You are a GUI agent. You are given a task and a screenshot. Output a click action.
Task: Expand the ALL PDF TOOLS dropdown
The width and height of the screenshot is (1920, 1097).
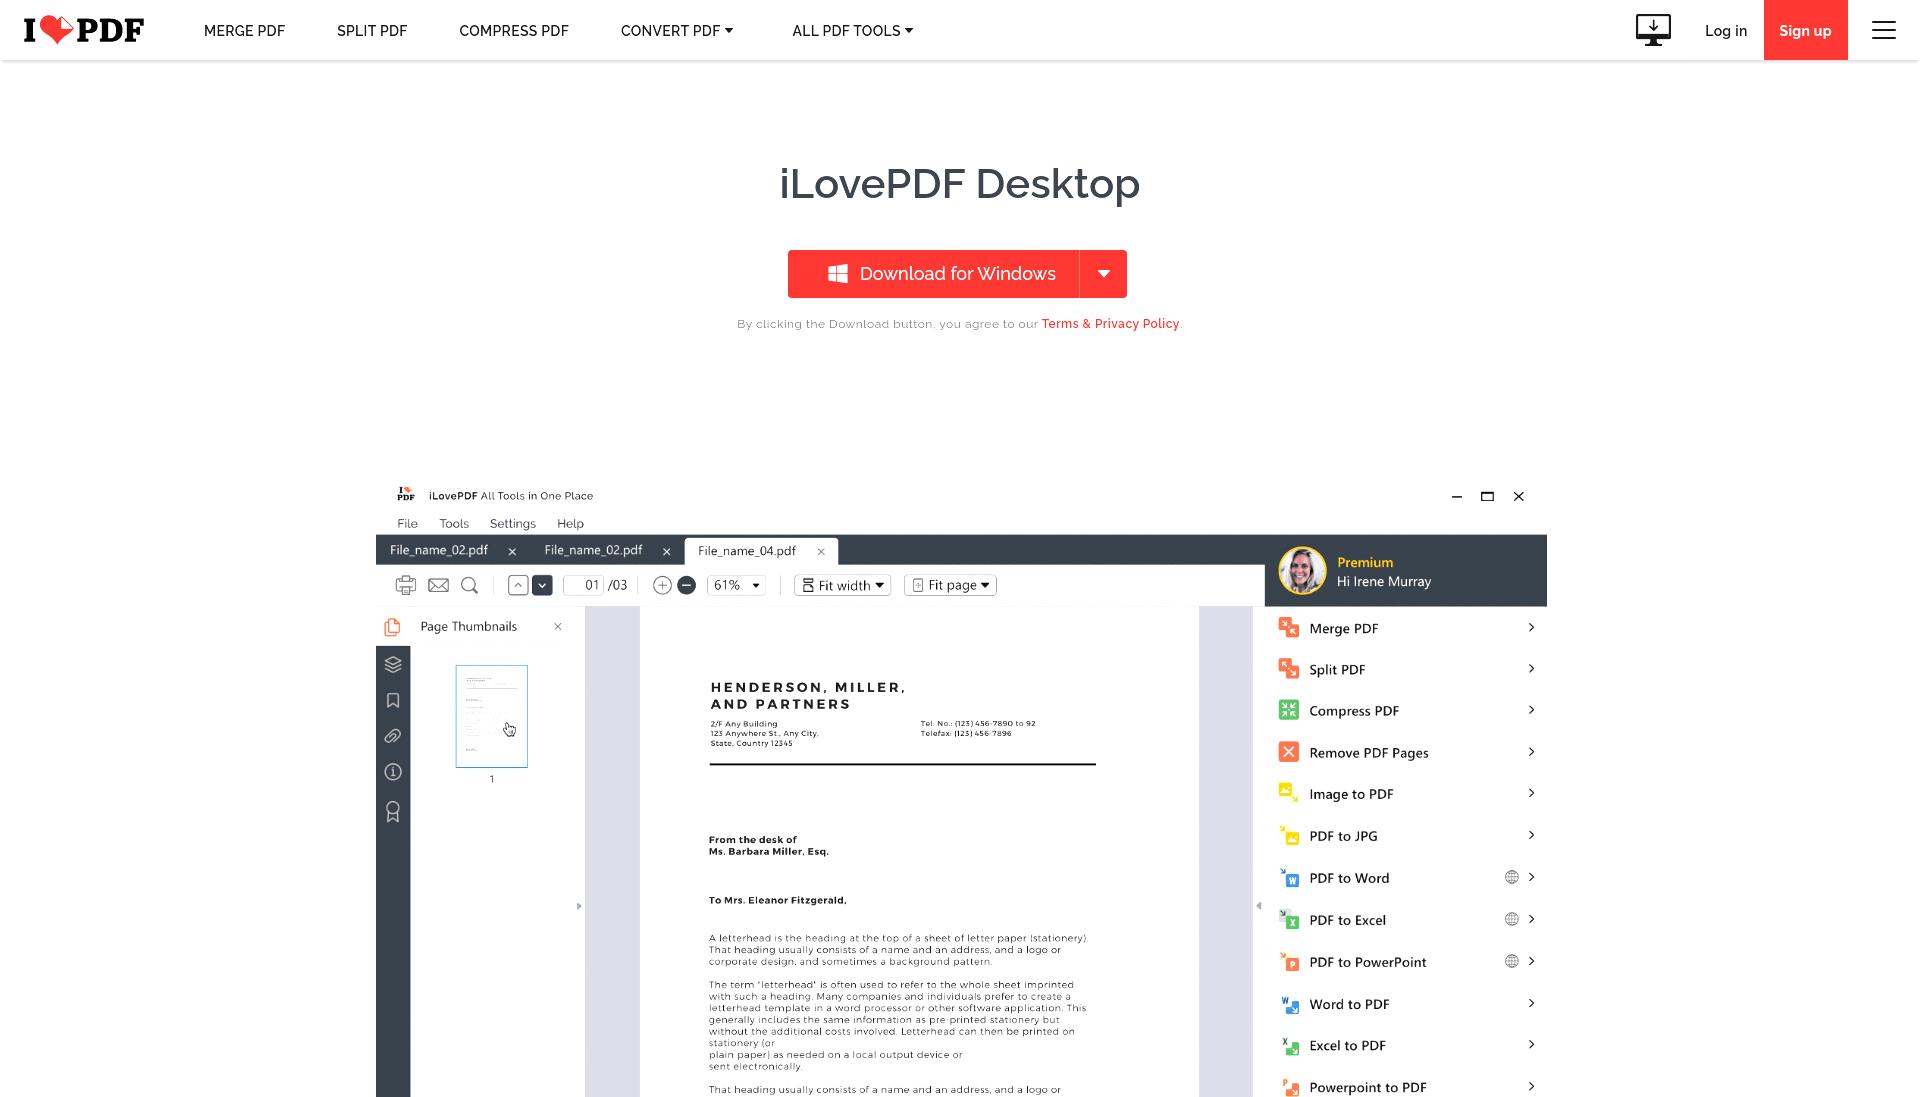[853, 31]
